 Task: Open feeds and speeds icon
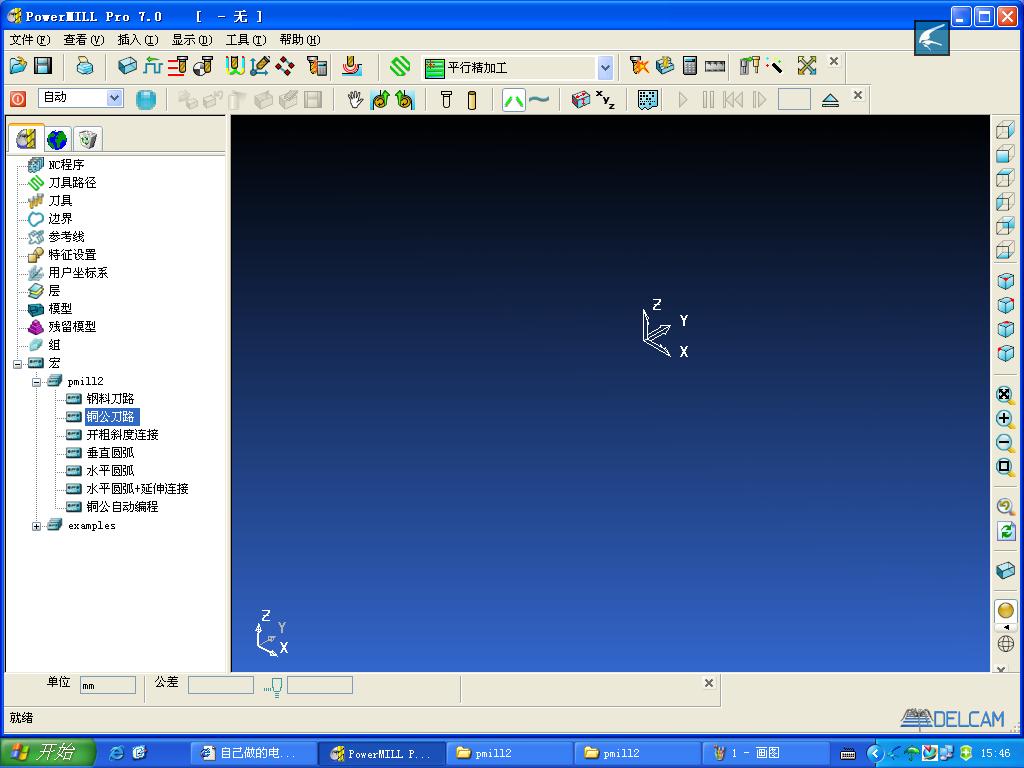pos(153,65)
